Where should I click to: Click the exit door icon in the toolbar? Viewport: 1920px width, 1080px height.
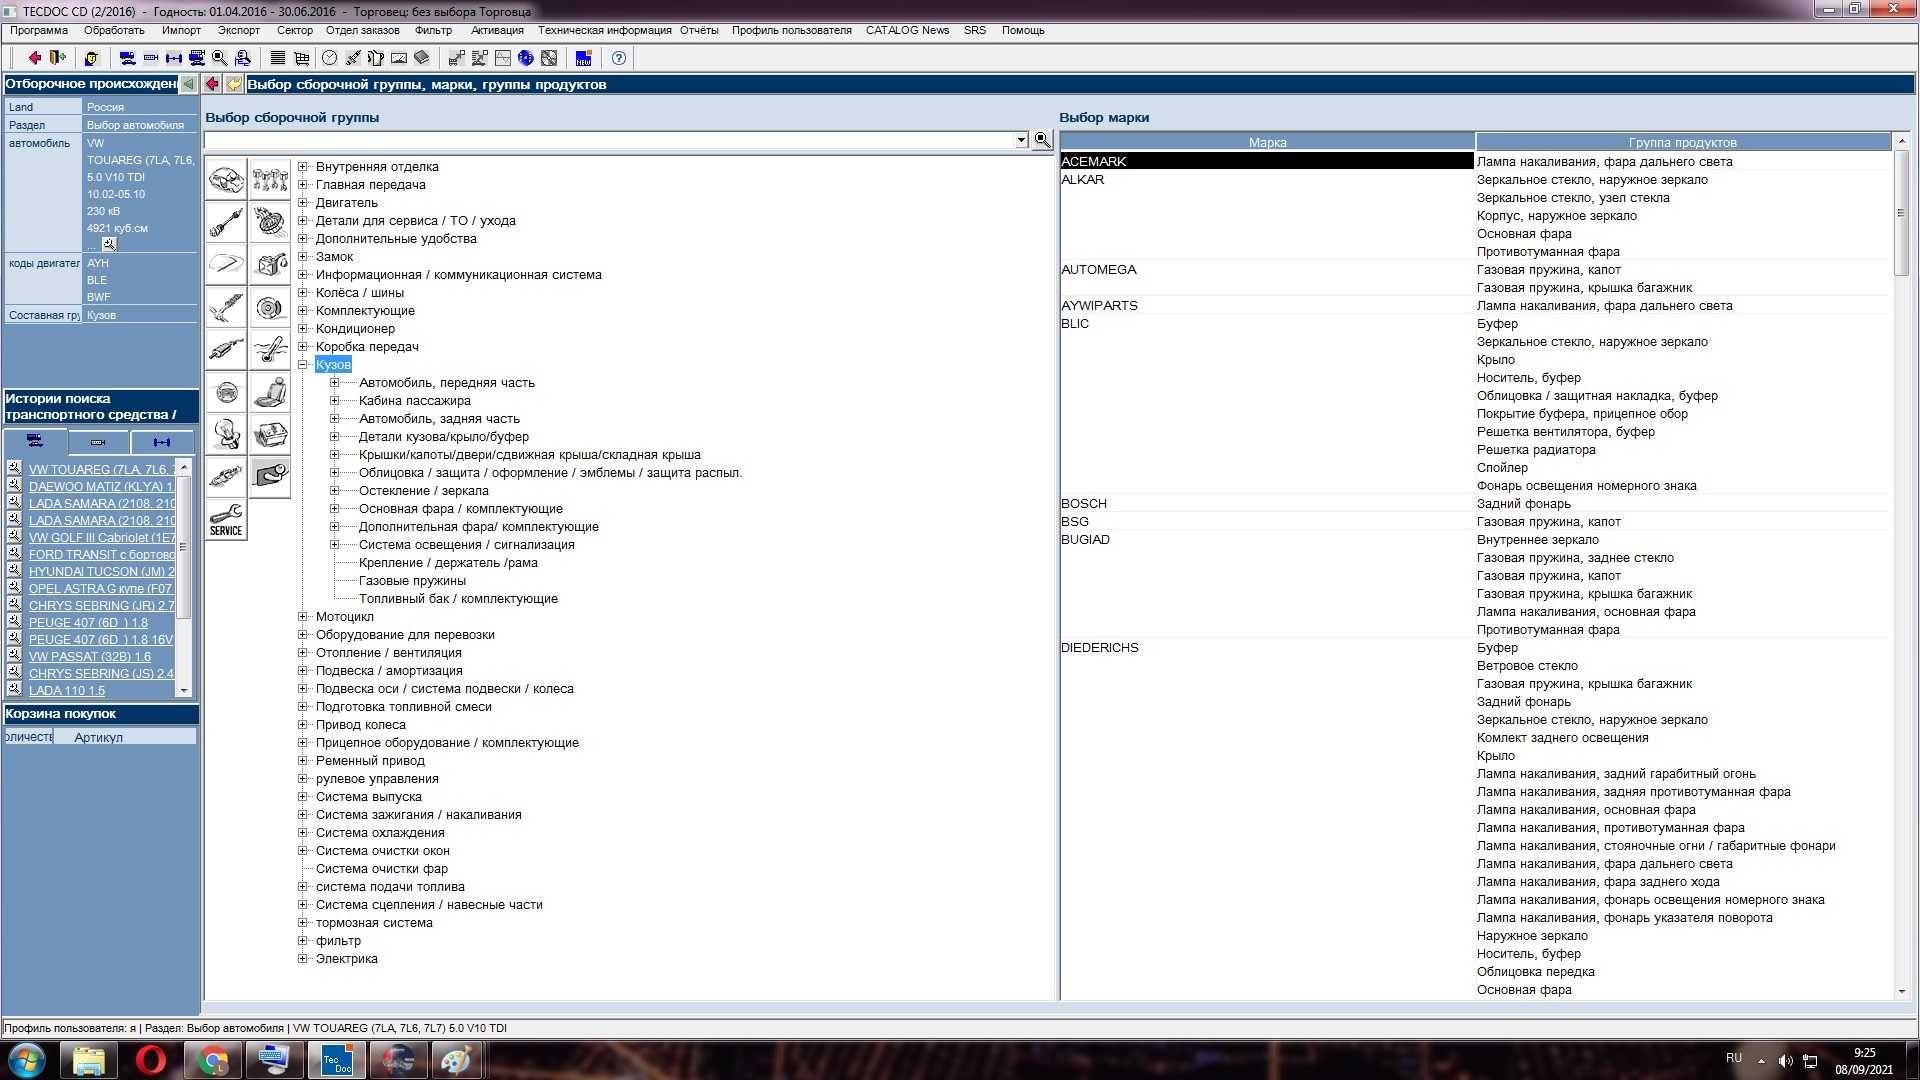[57, 58]
